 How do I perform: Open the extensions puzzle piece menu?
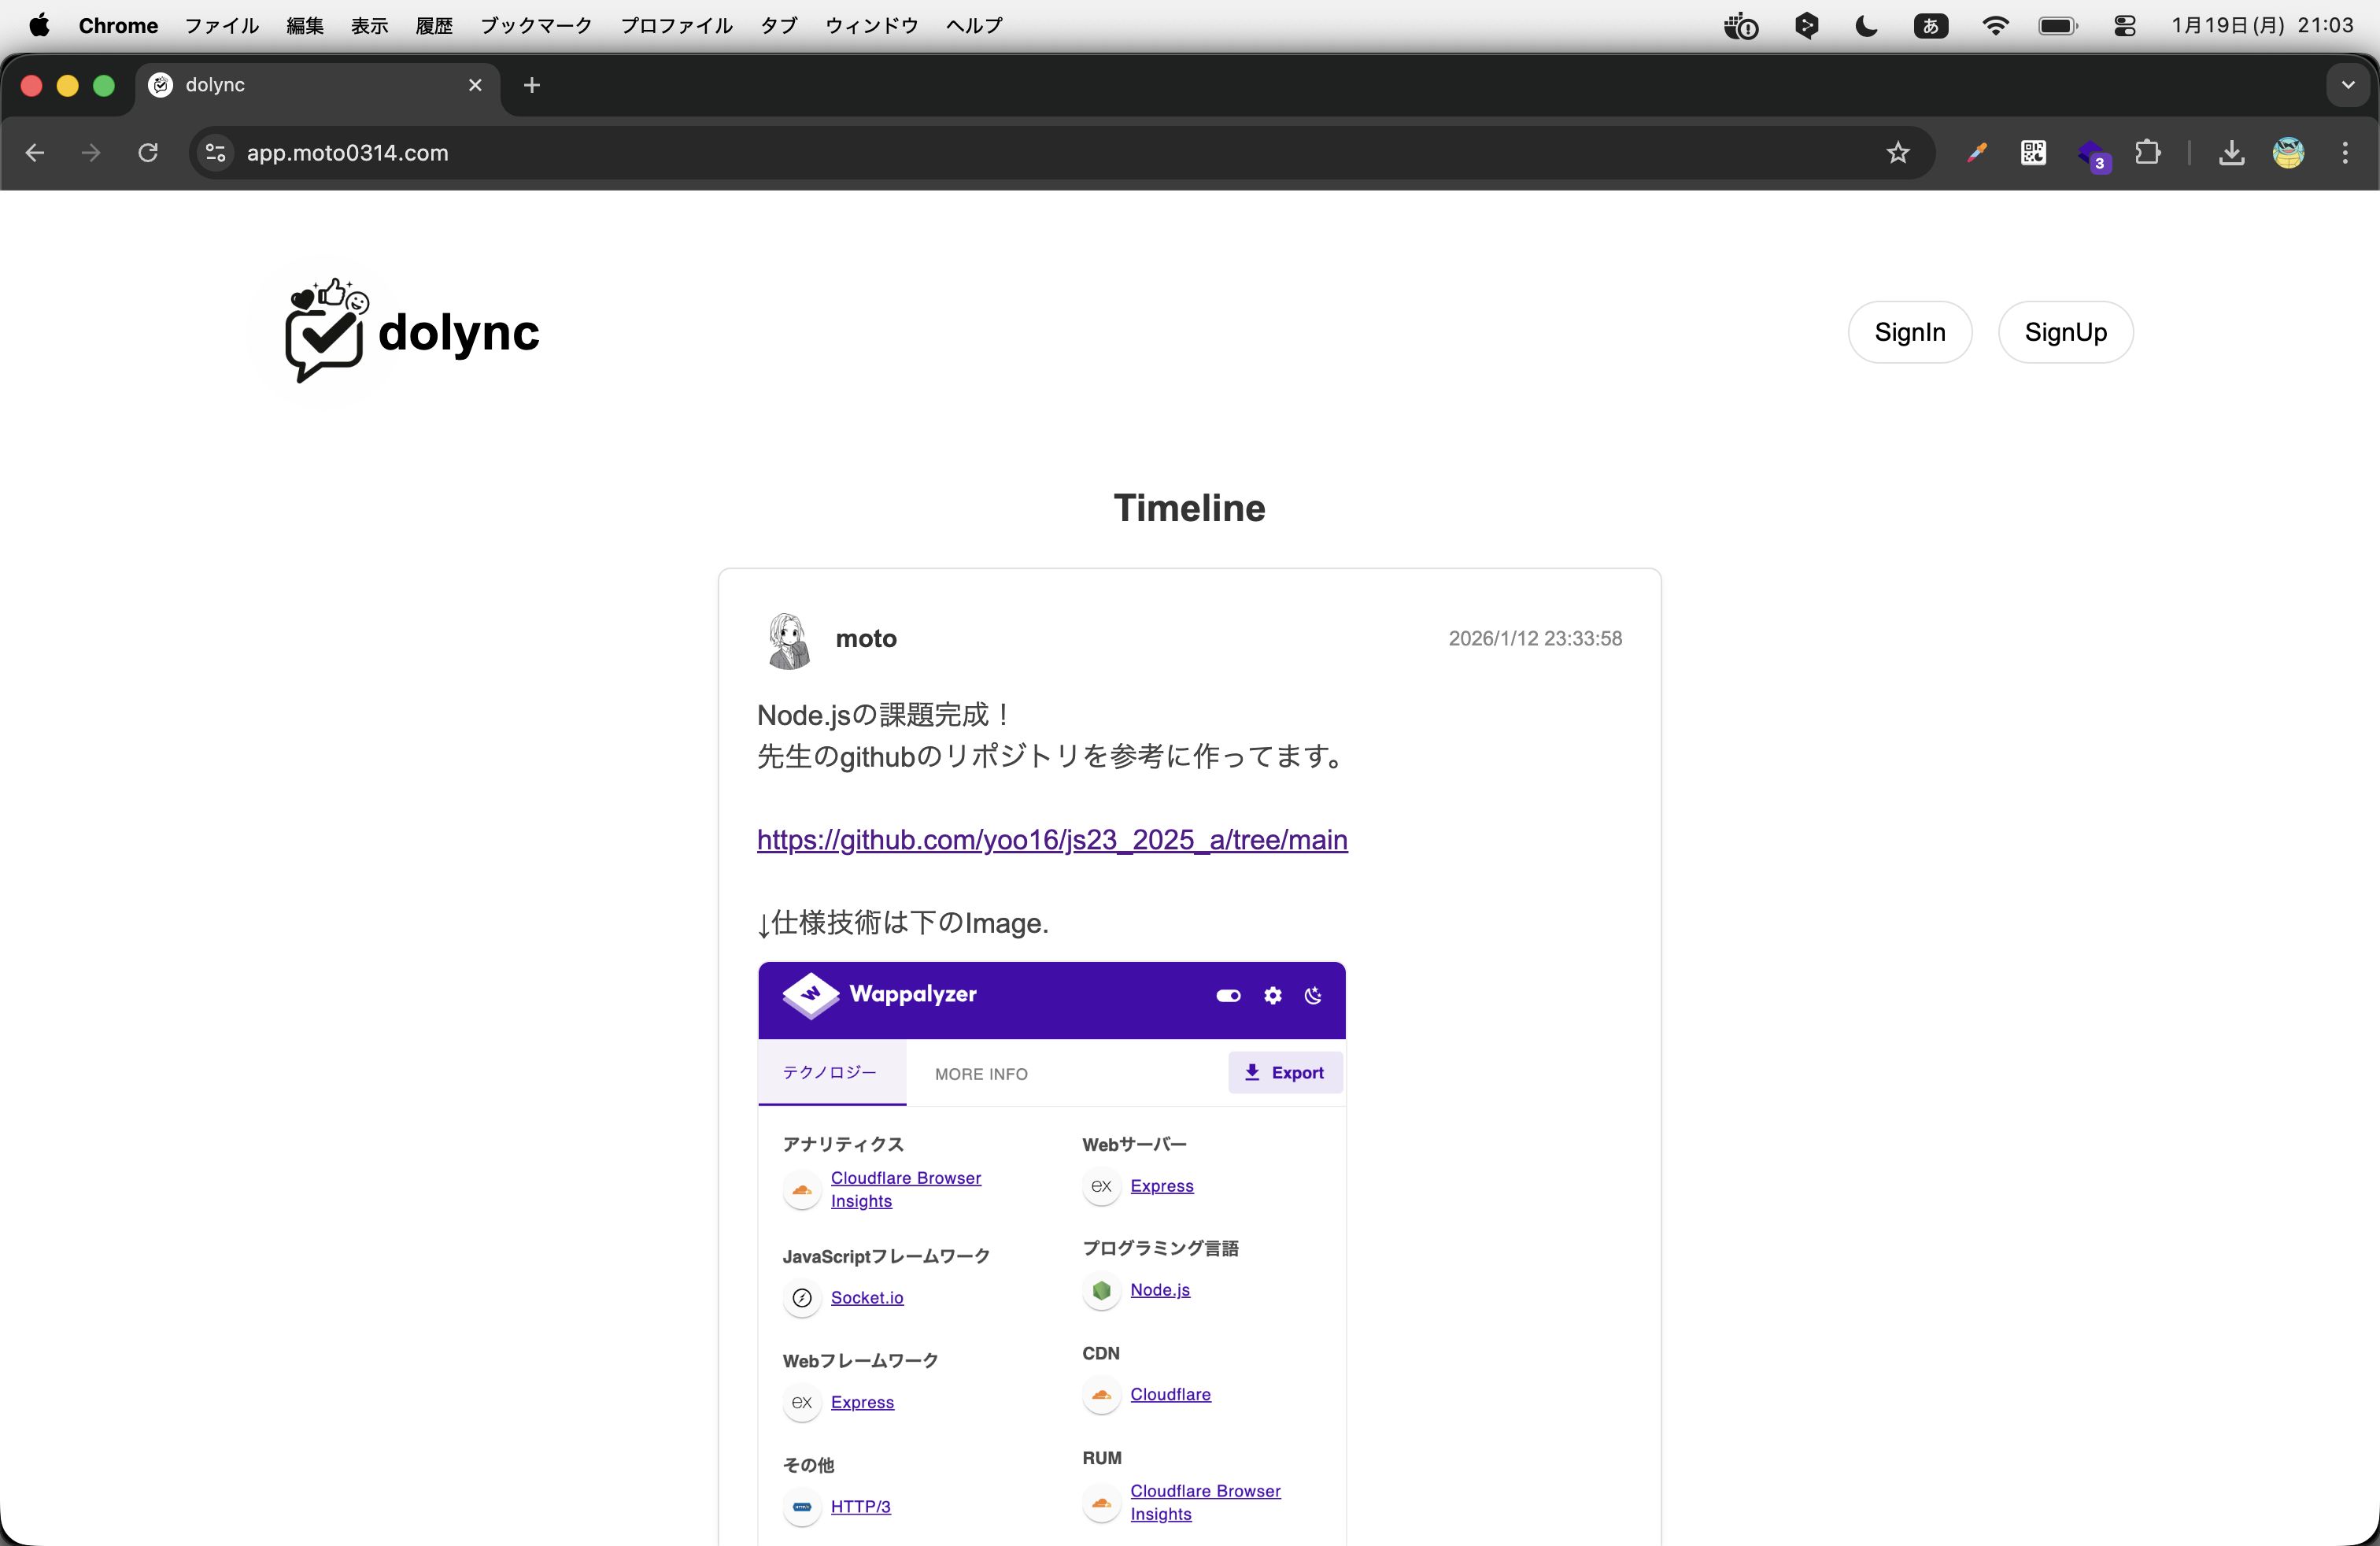click(2149, 153)
